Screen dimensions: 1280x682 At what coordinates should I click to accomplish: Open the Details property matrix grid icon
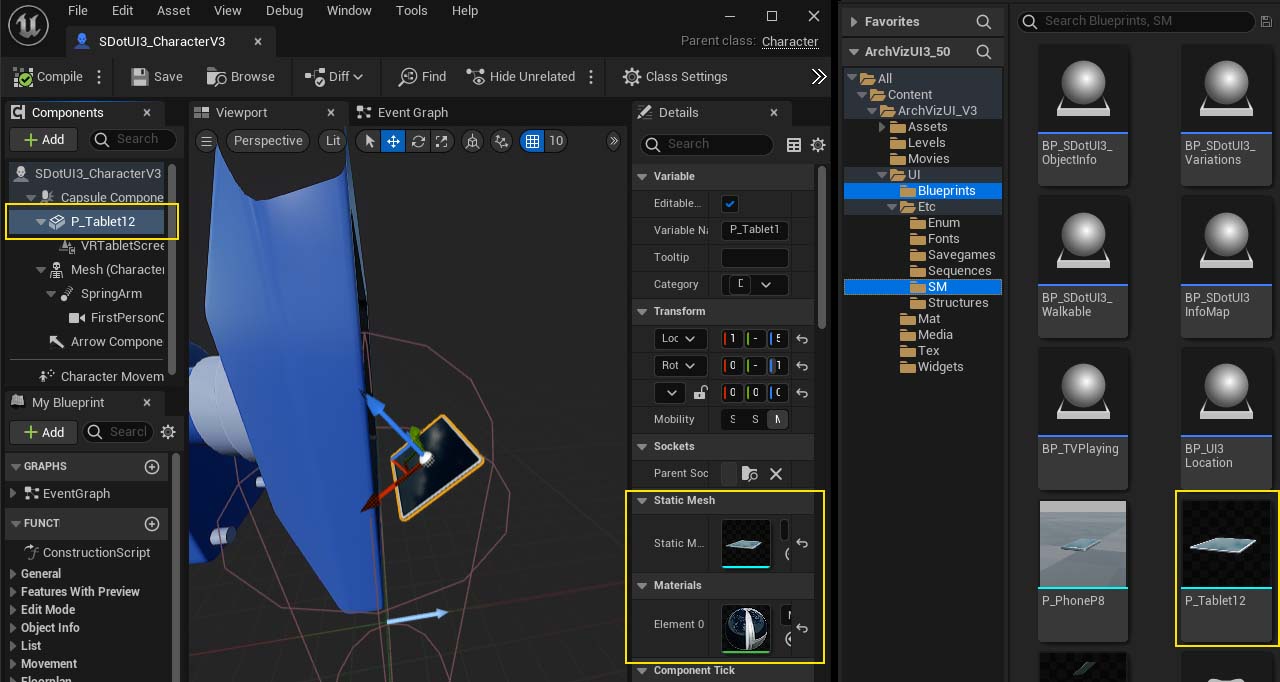point(794,145)
